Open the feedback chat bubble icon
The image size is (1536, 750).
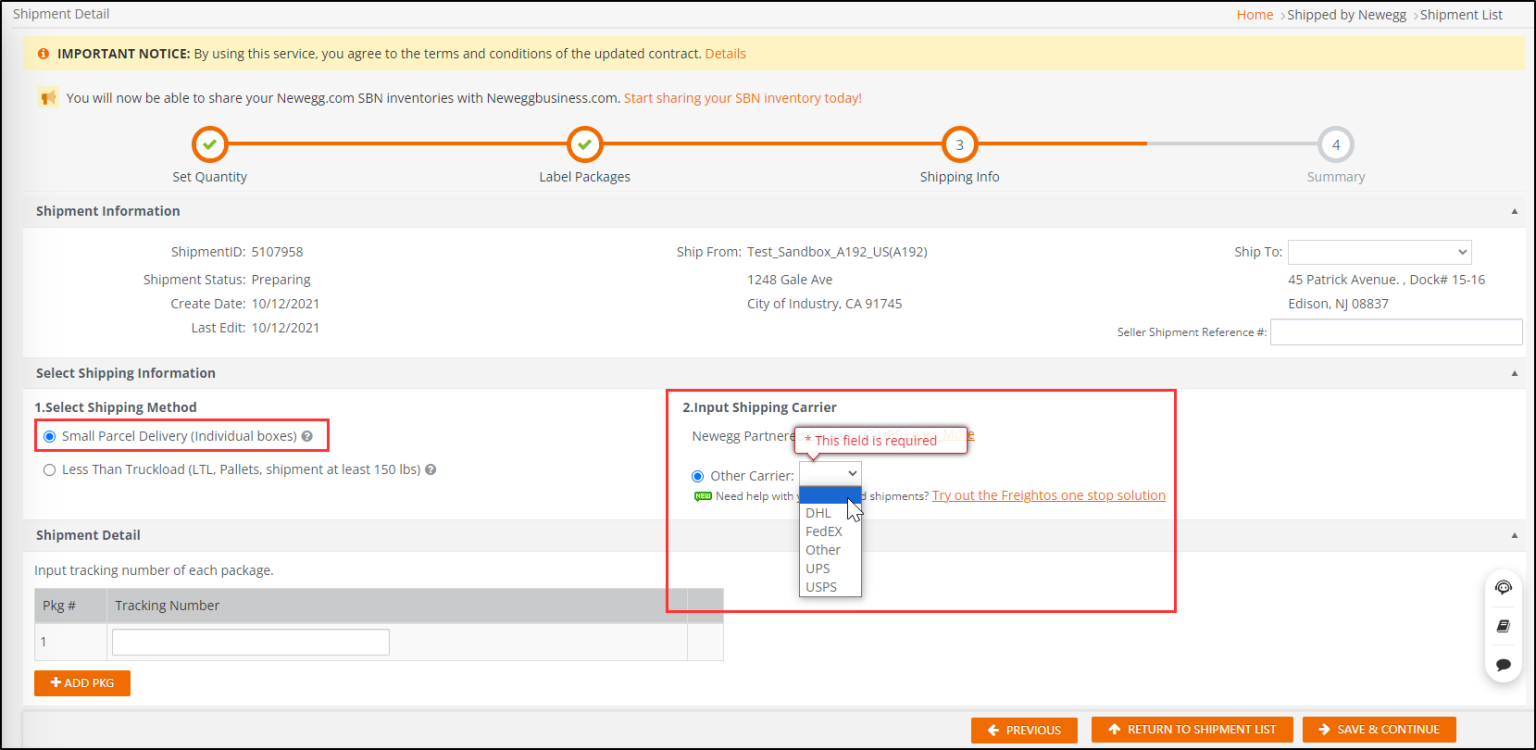(x=1503, y=664)
